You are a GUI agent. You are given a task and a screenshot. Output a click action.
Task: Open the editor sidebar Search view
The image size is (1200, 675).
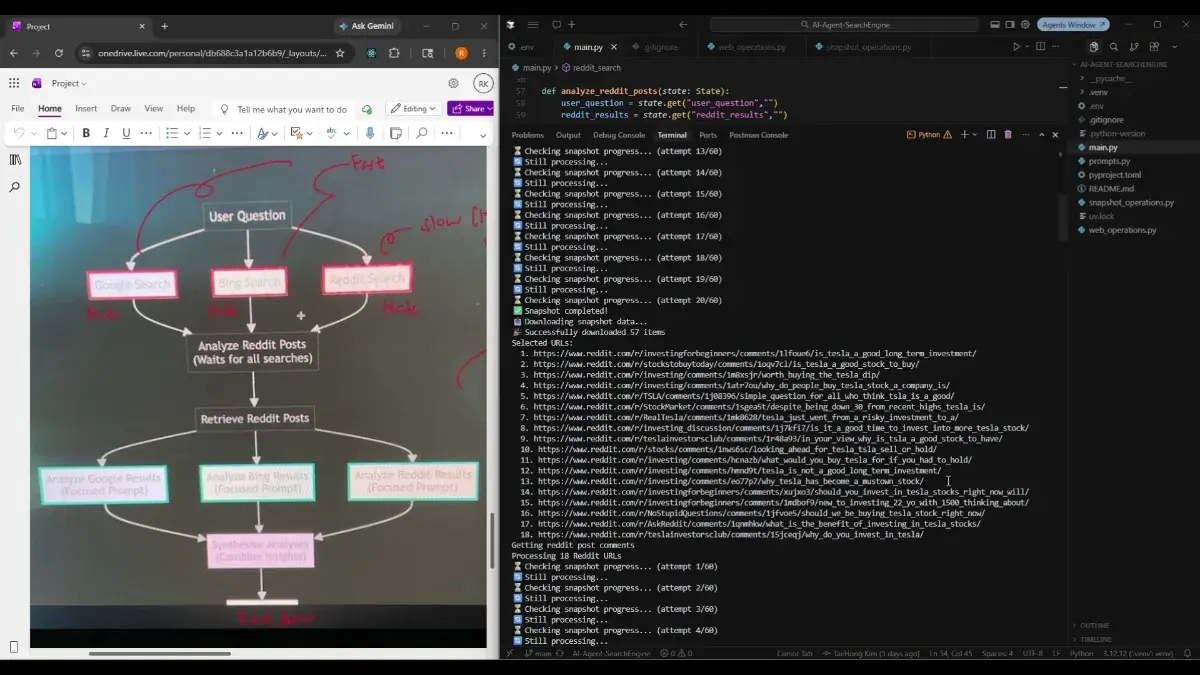[1114, 46]
